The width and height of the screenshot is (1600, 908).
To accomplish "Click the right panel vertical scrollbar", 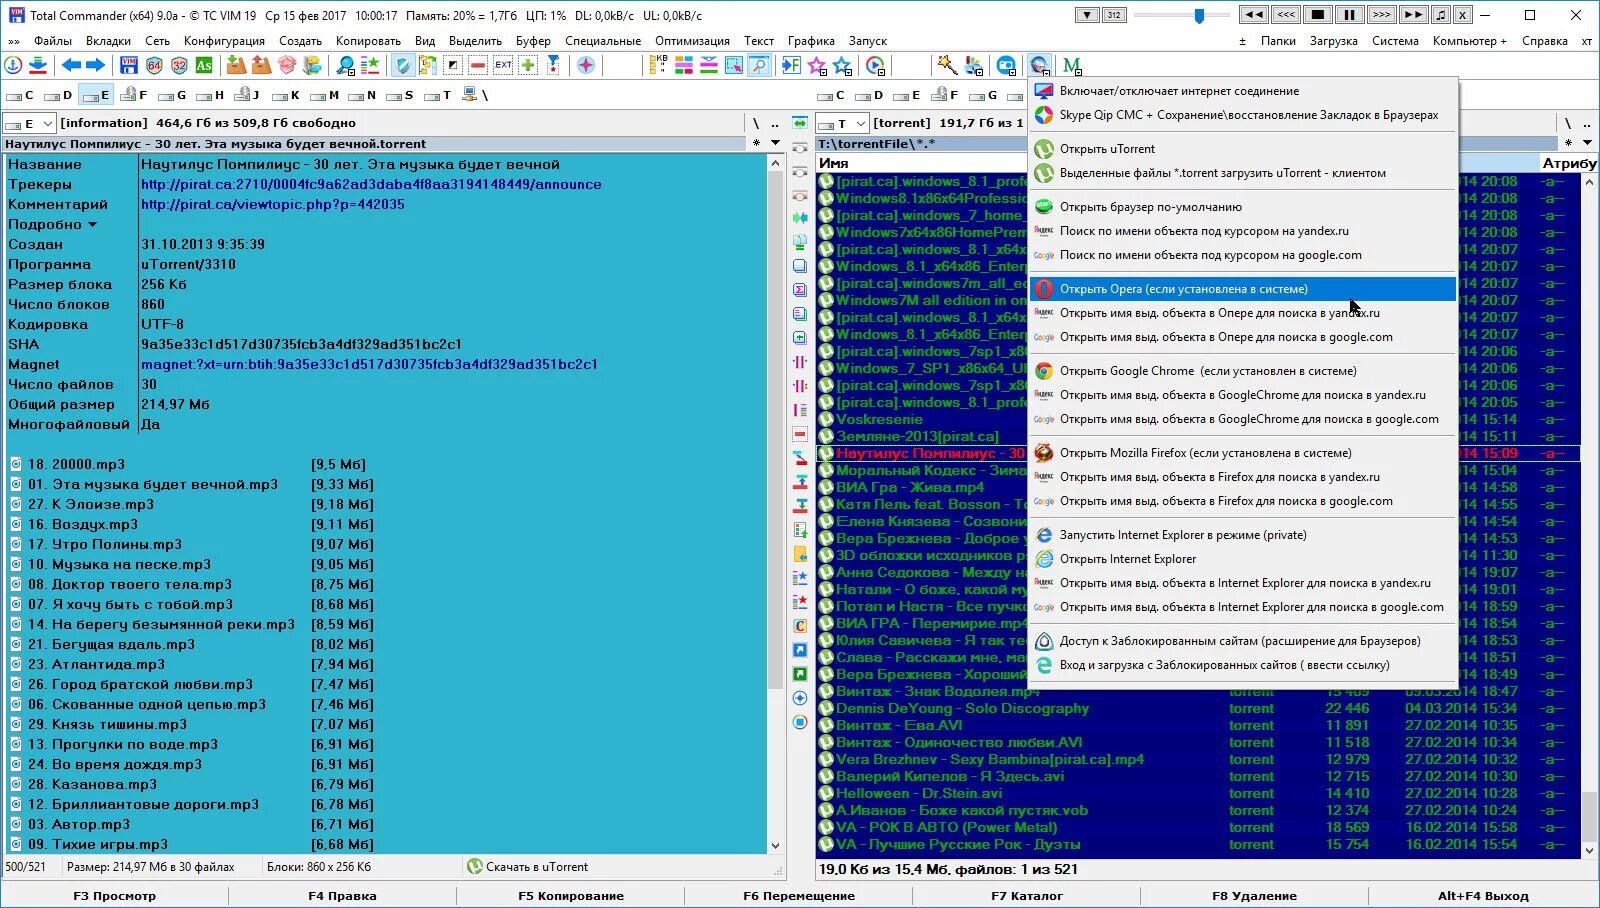I will pyautogui.click(x=1589, y=516).
